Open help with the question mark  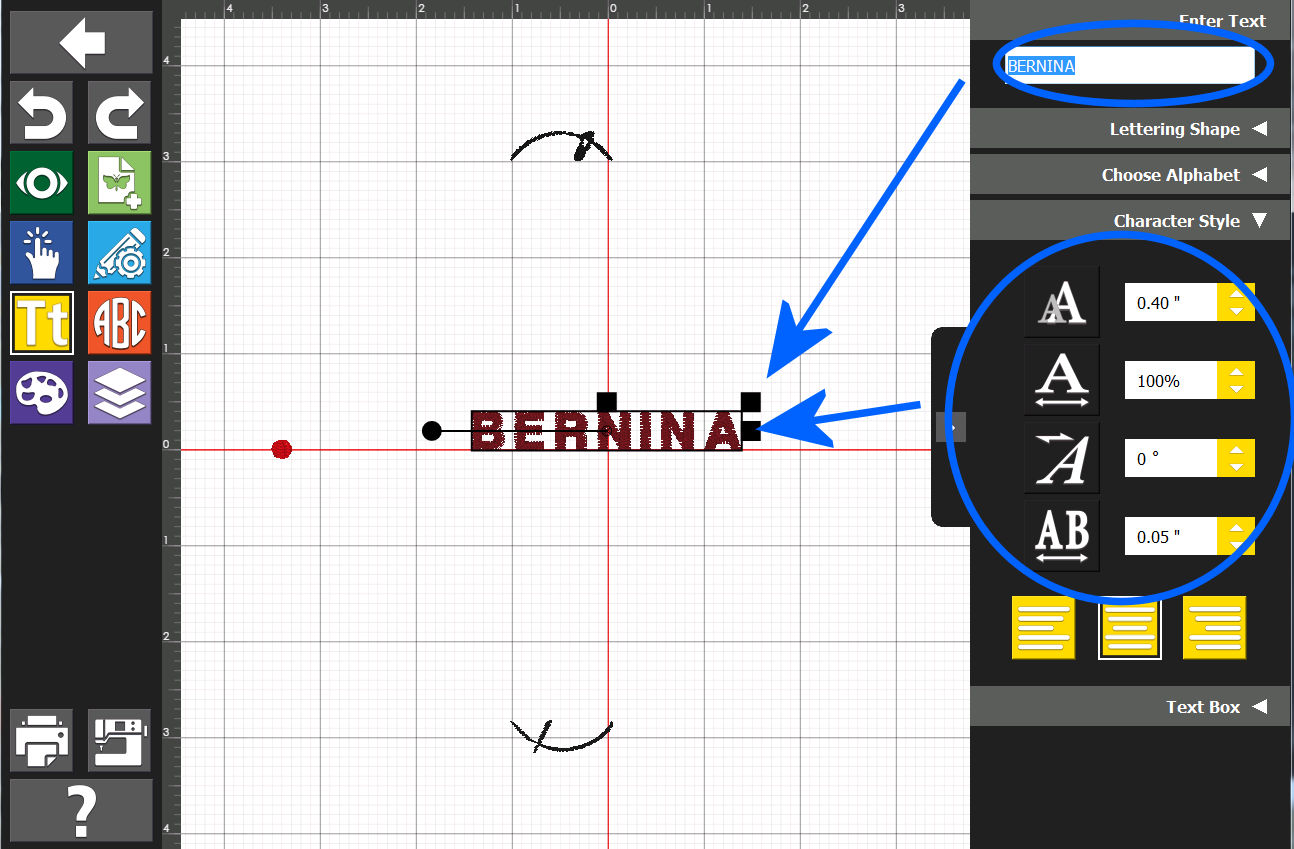pos(81,810)
